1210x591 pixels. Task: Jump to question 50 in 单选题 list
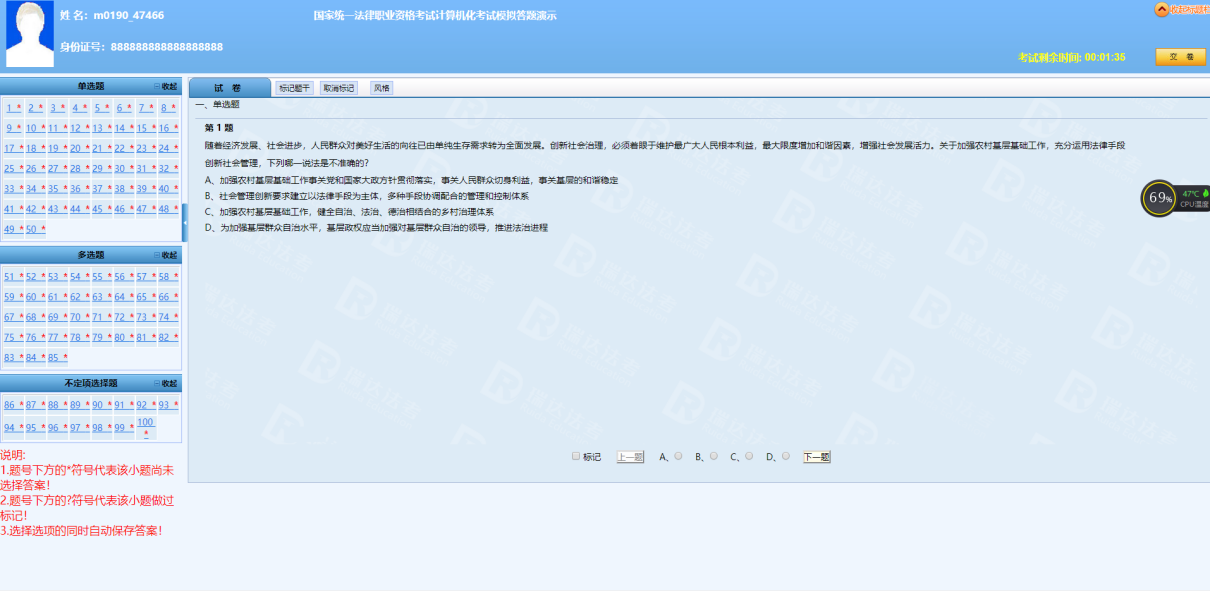coord(31,229)
